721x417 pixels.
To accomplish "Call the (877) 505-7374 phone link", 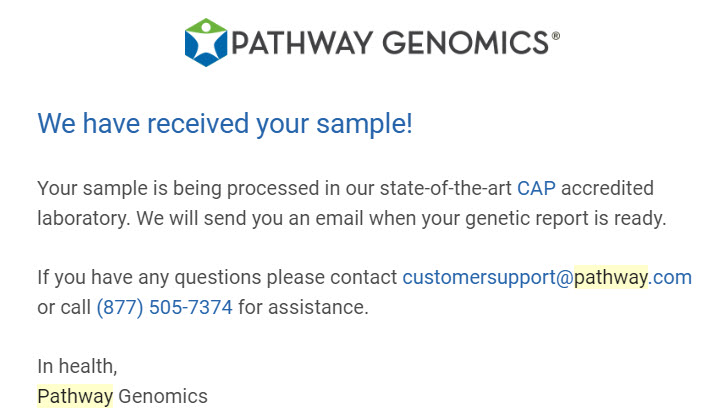I will (x=164, y=307).
